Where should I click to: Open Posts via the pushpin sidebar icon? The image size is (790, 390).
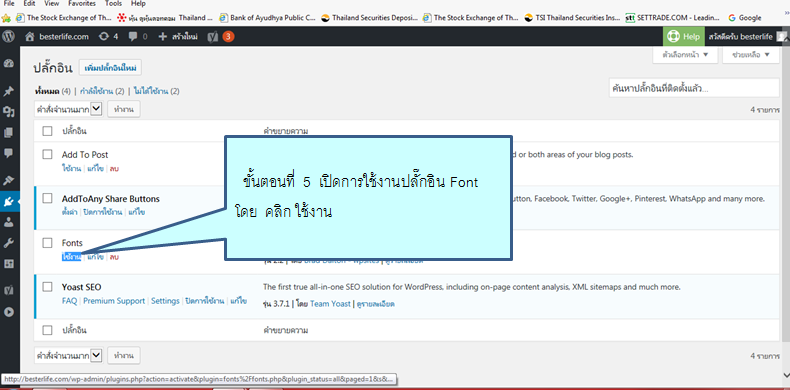pyautogui.click(x=9, y=91)
